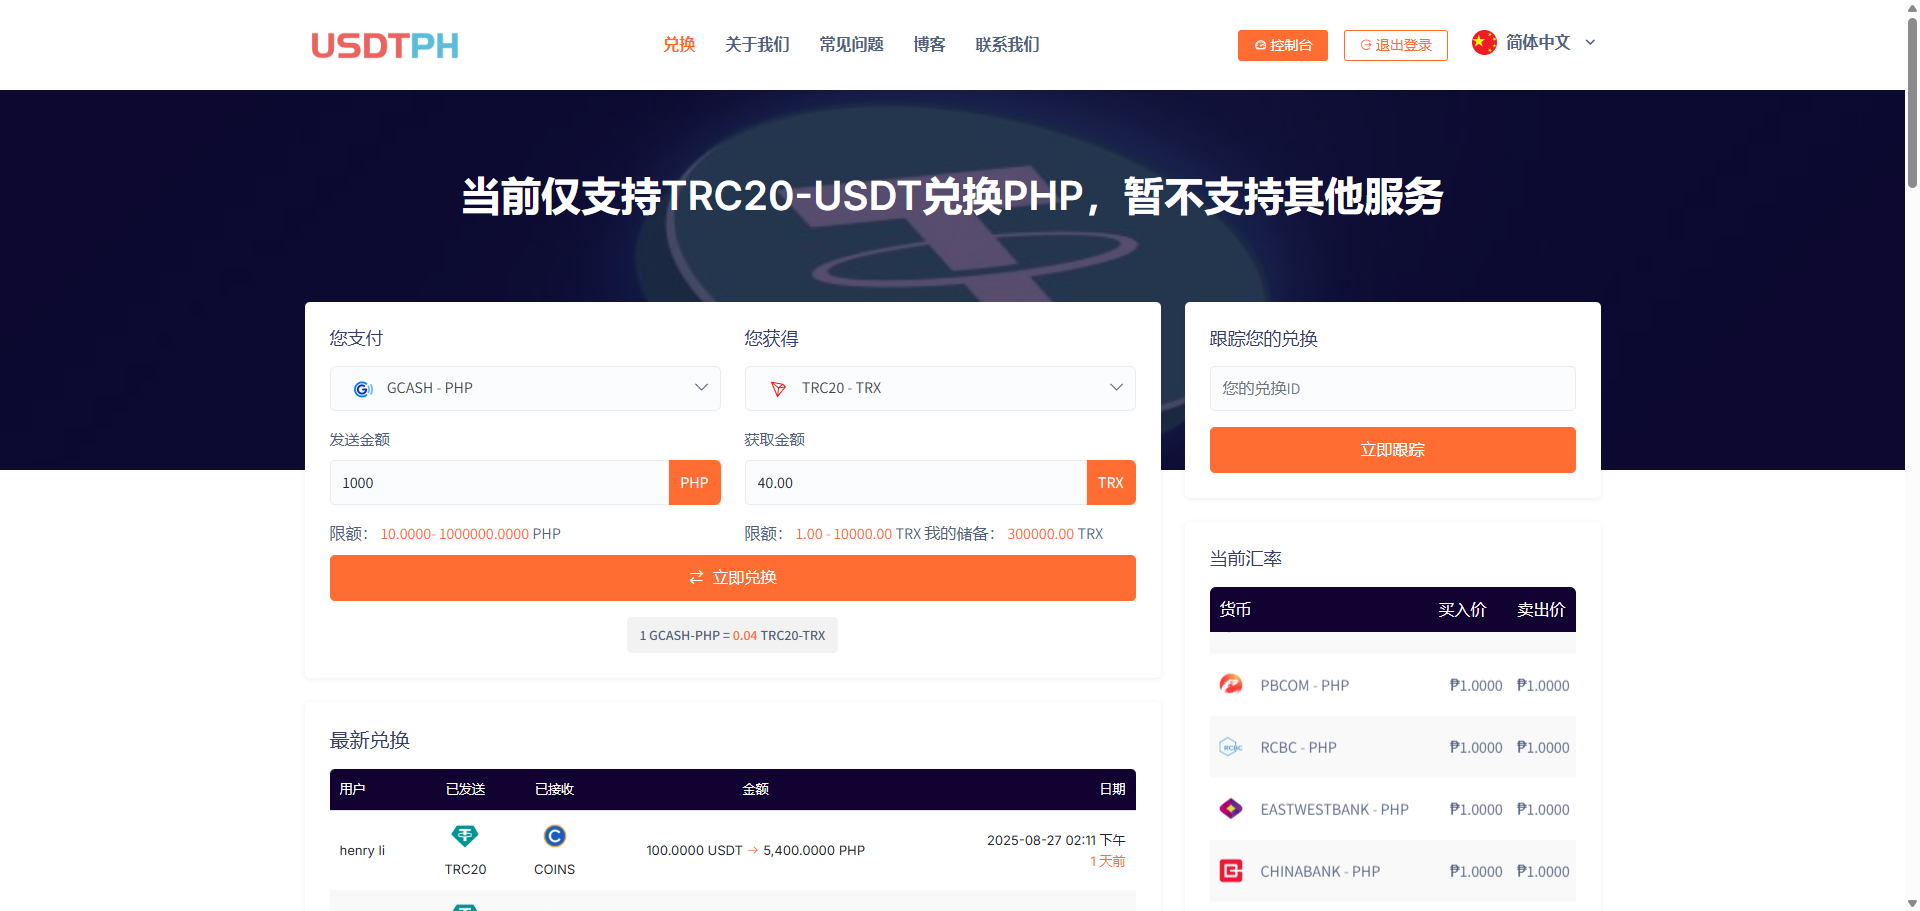
Task: Click the amount 100.0000 USDT → 5,400.0000 PHP
Action: coord(755,851)
